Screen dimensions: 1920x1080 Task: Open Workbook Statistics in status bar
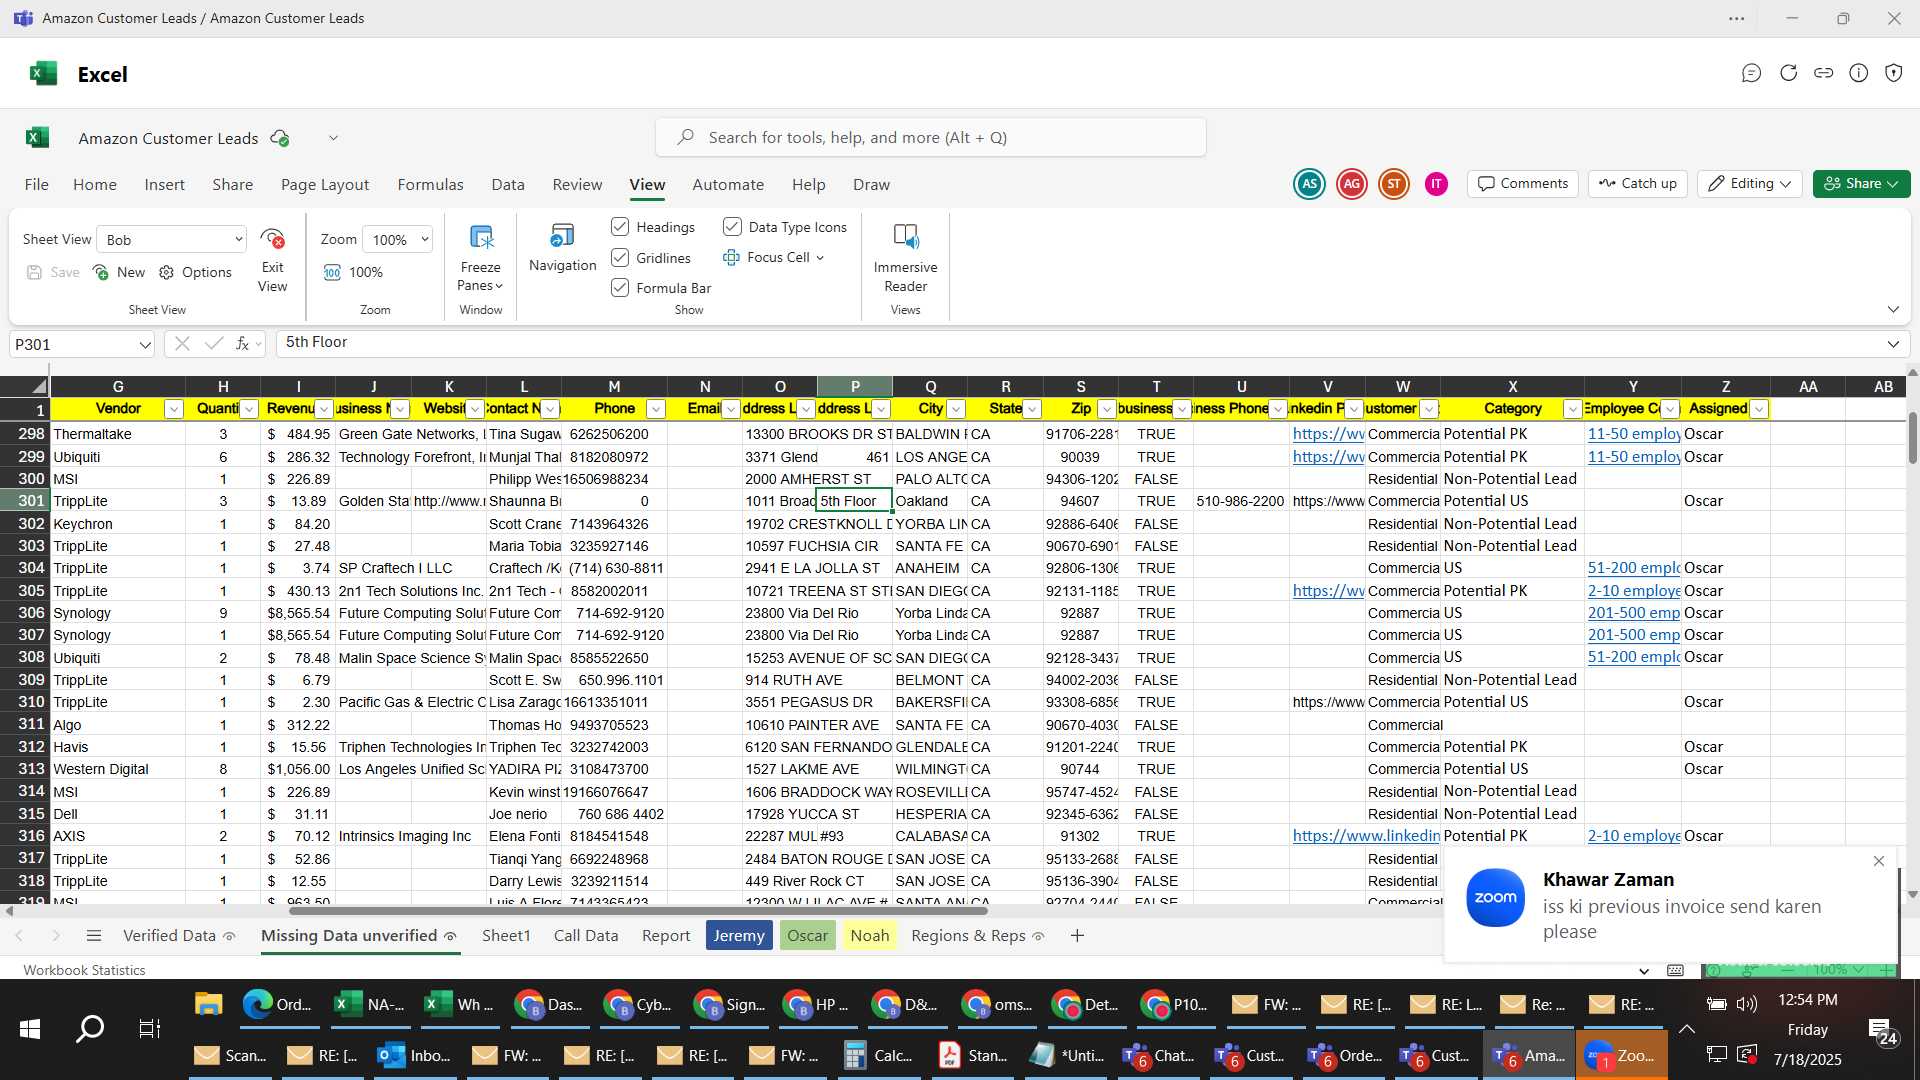tap(84, 970)
